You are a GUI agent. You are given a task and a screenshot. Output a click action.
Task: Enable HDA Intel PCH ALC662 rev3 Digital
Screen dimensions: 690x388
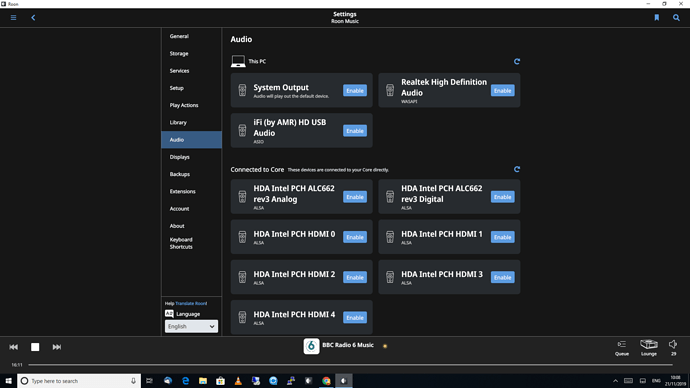point(503,197)
